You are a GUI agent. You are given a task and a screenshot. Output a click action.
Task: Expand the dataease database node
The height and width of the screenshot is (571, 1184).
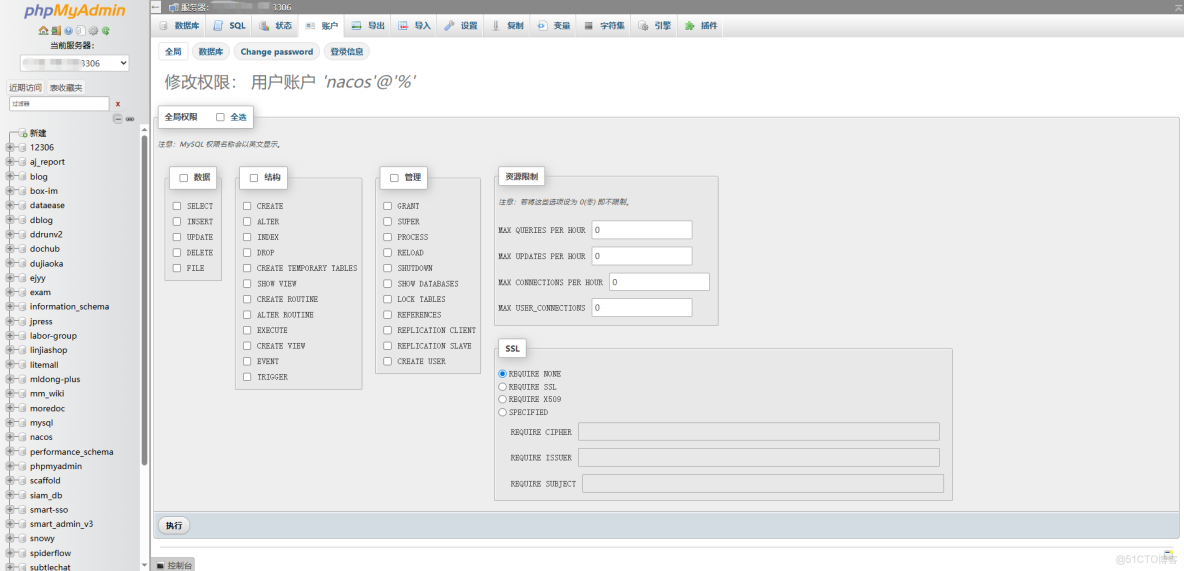coord(10,205)
